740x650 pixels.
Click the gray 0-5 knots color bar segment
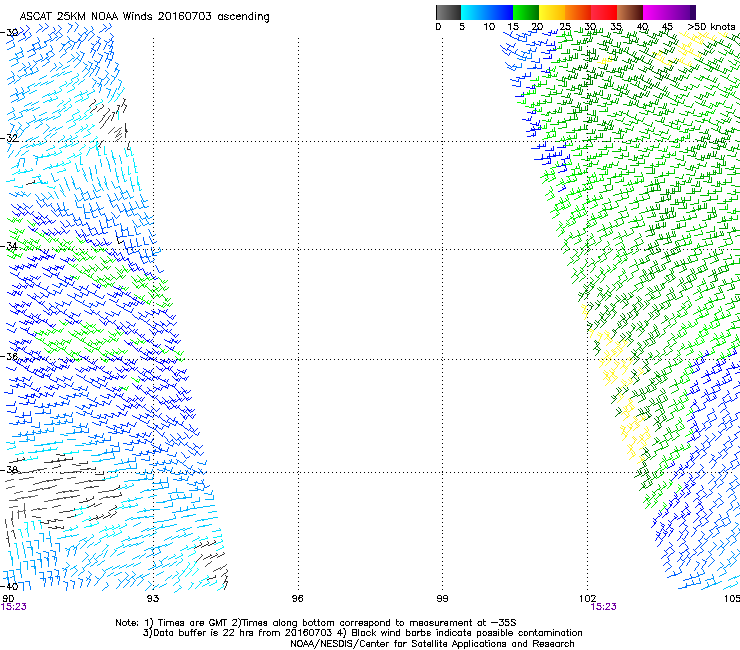[448, 12]
